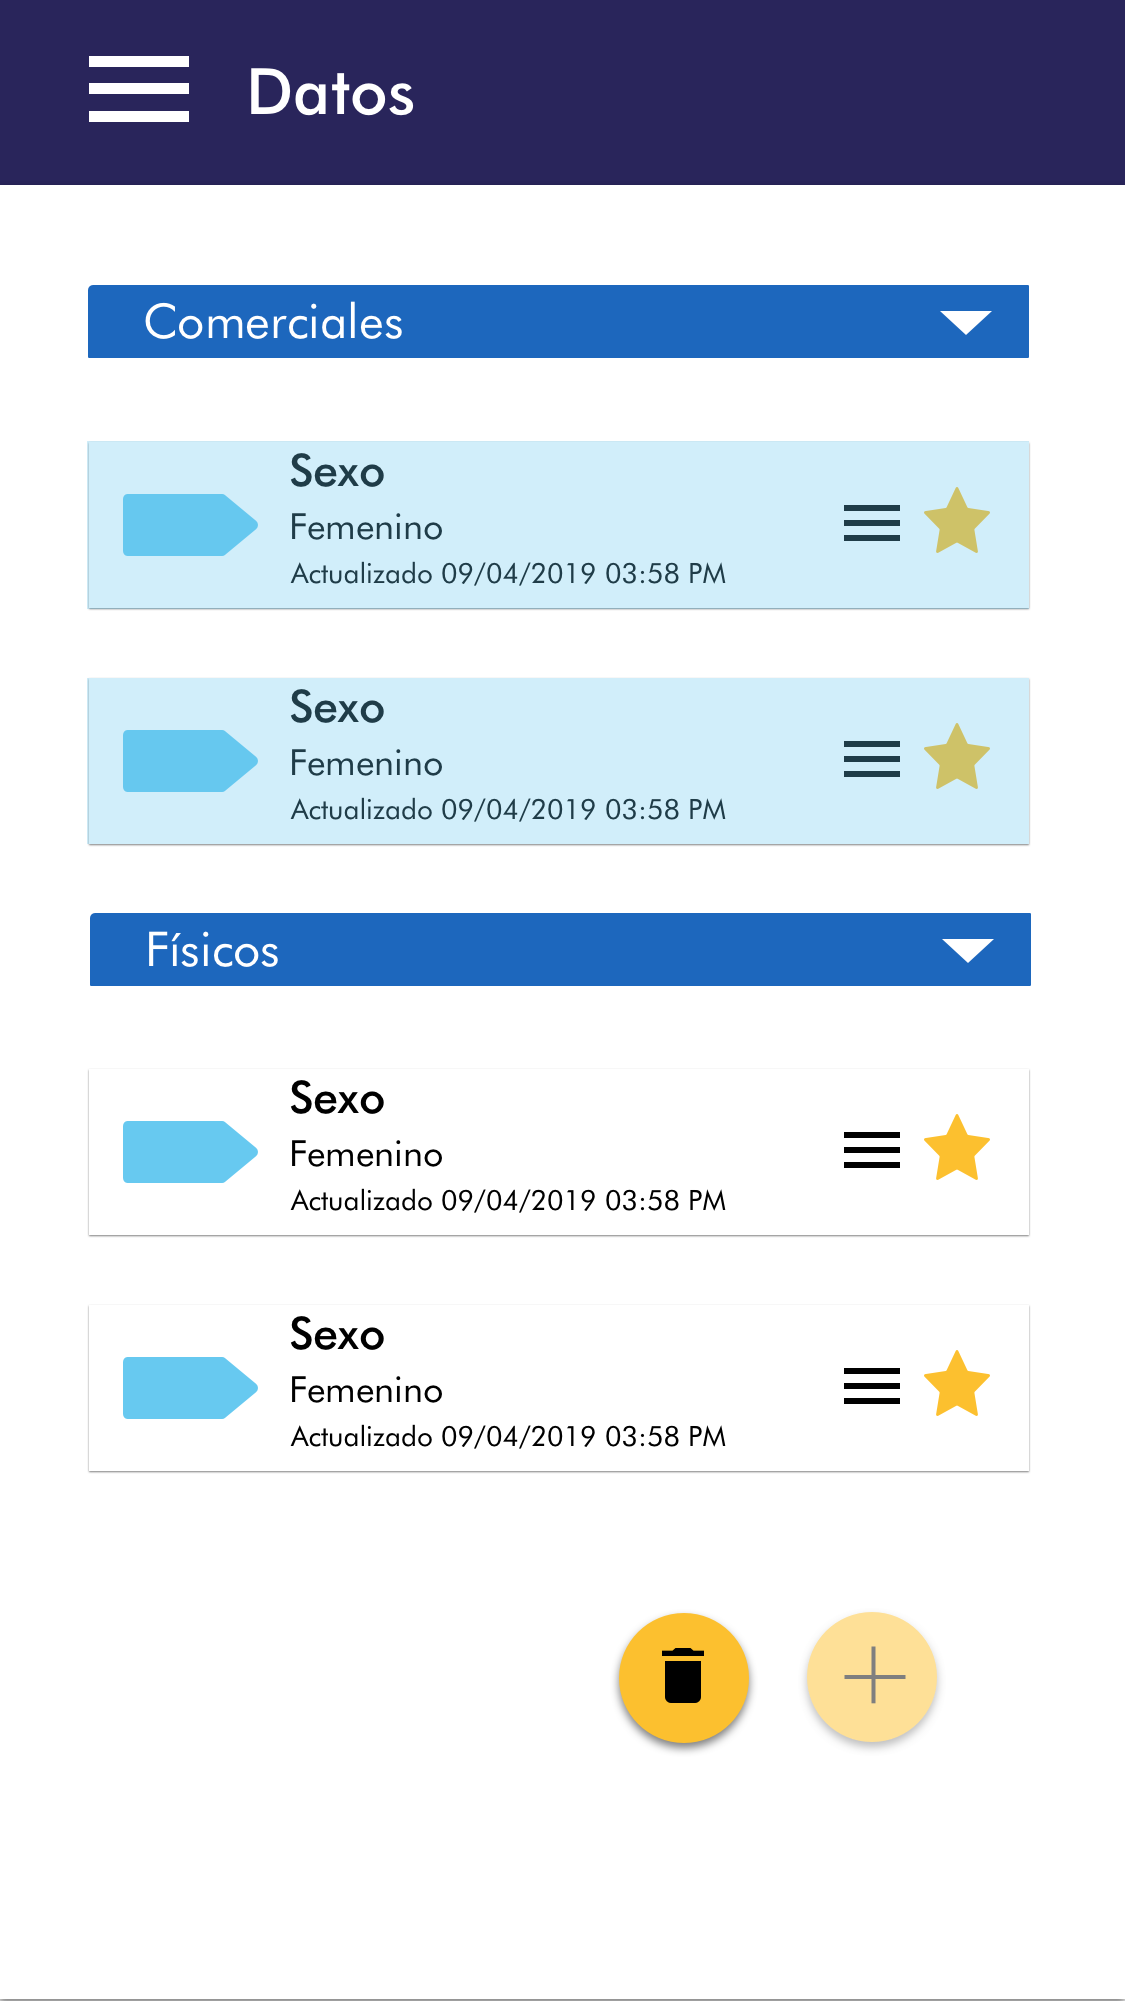Image resolution: width=1125 pixels, height=2001 pixels.
Task: Open options menu of first Físicos card
Action: click(x=872, y=1150)
